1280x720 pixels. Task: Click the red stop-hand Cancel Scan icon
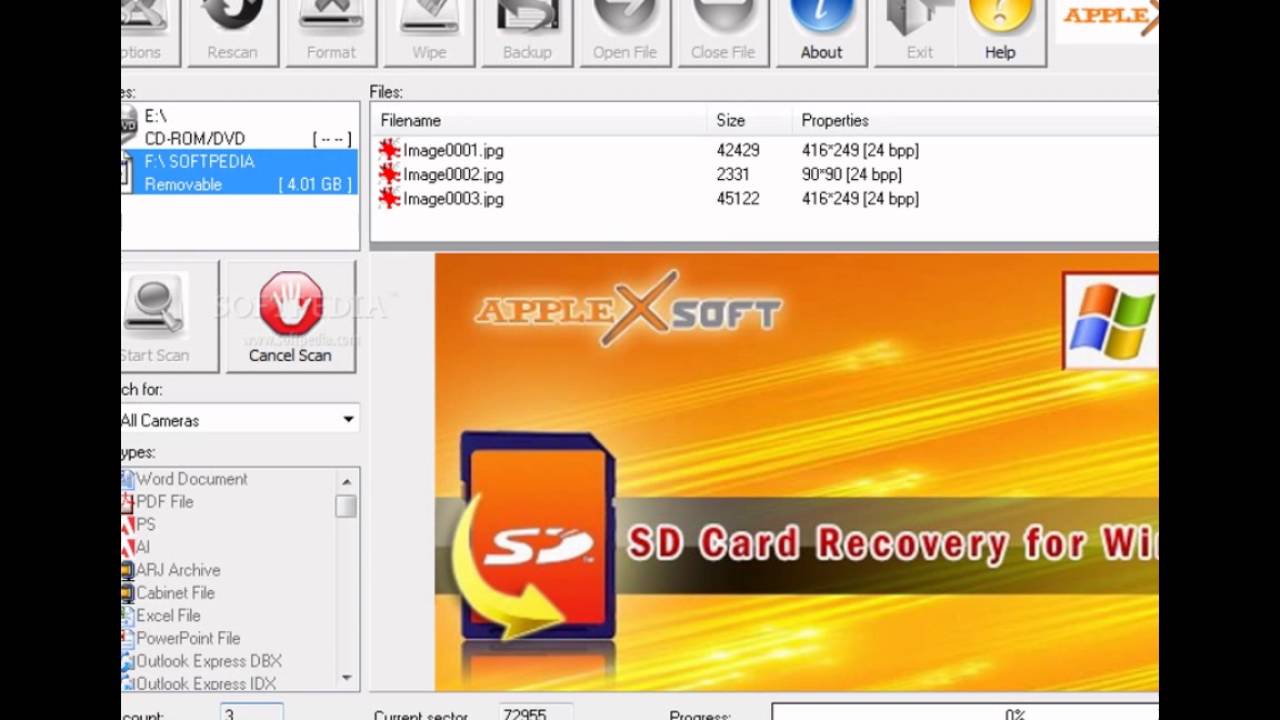(x=290, y=305)
